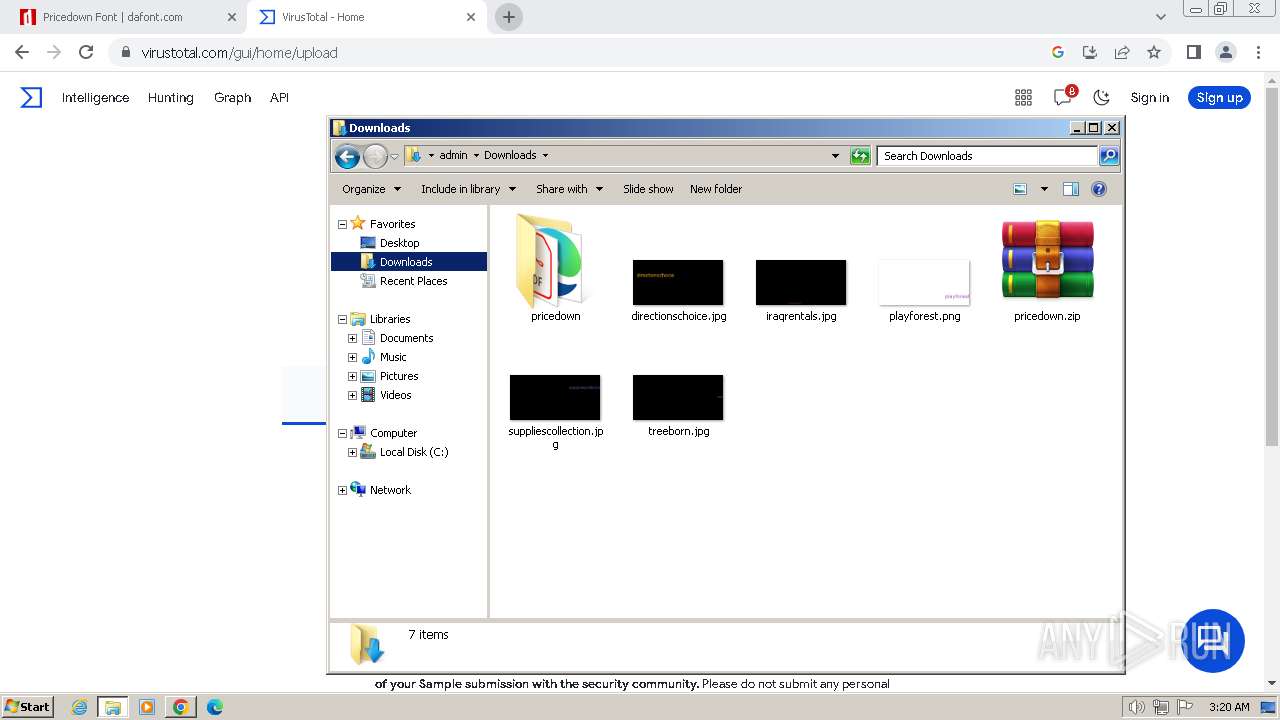Expand the Videos library node

[x=352, y=395]
